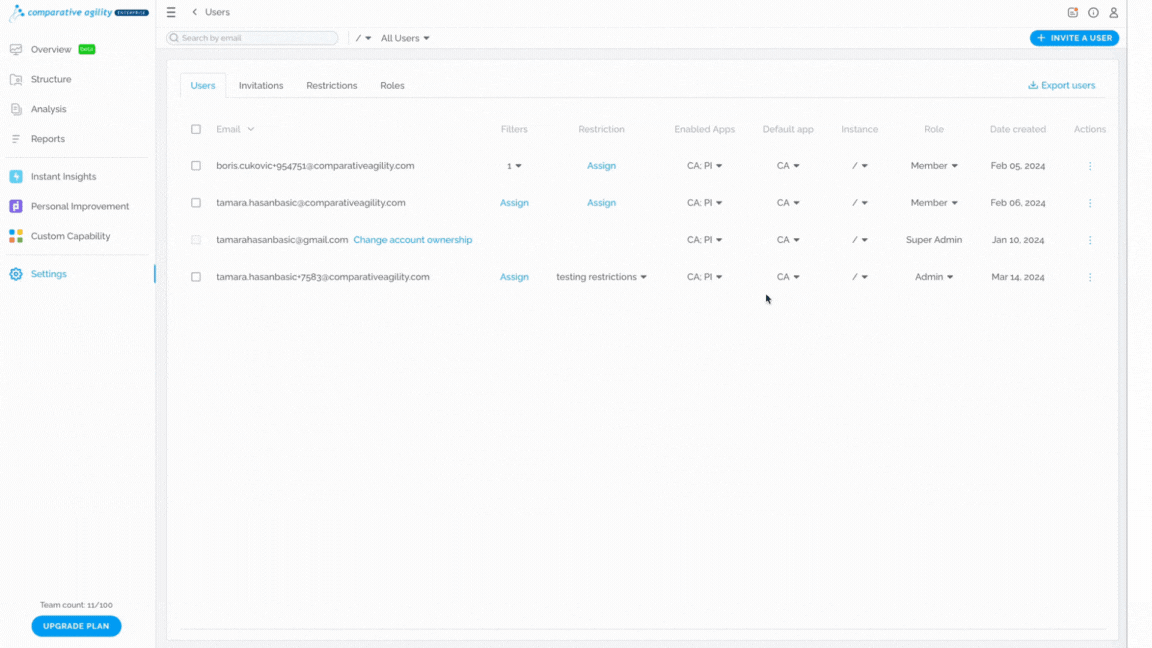Image resolution: width=1152 pixels, height=648 pixels.
Task: Launch Instant Insights lightning icon
Action: click(x=15, y=176)
